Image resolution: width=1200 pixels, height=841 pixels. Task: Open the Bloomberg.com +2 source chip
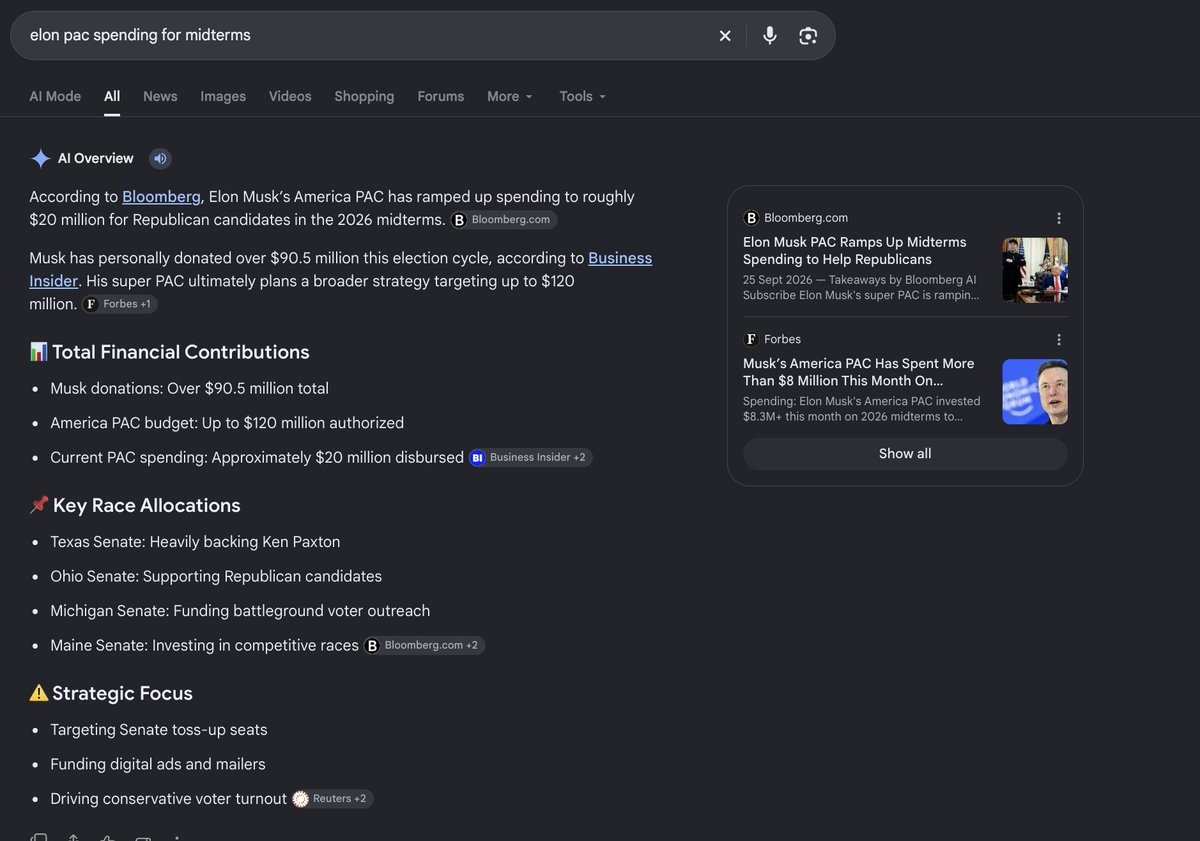tap(424, 646)
